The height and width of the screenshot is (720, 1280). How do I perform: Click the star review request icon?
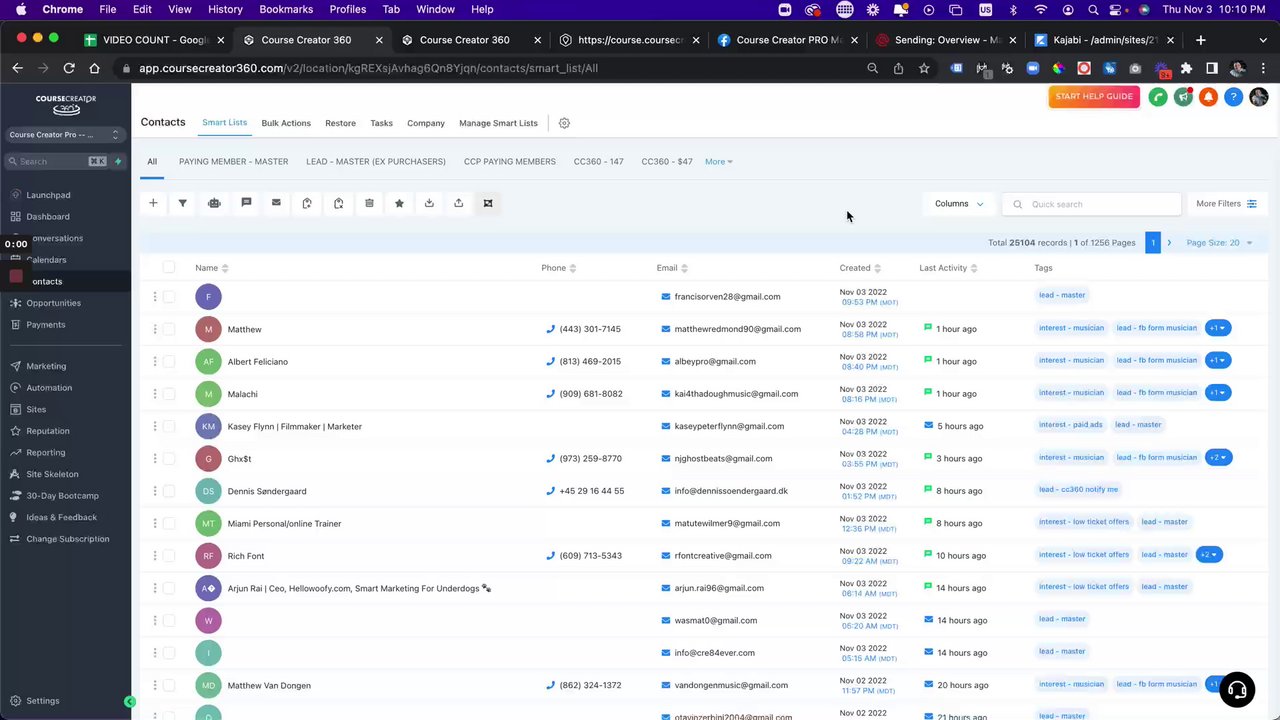coord(399,203)
